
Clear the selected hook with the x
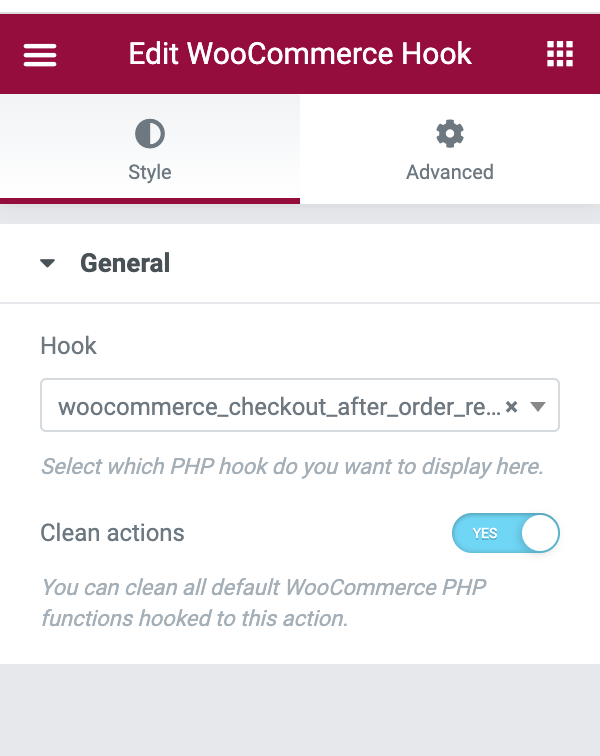(511, 406)
